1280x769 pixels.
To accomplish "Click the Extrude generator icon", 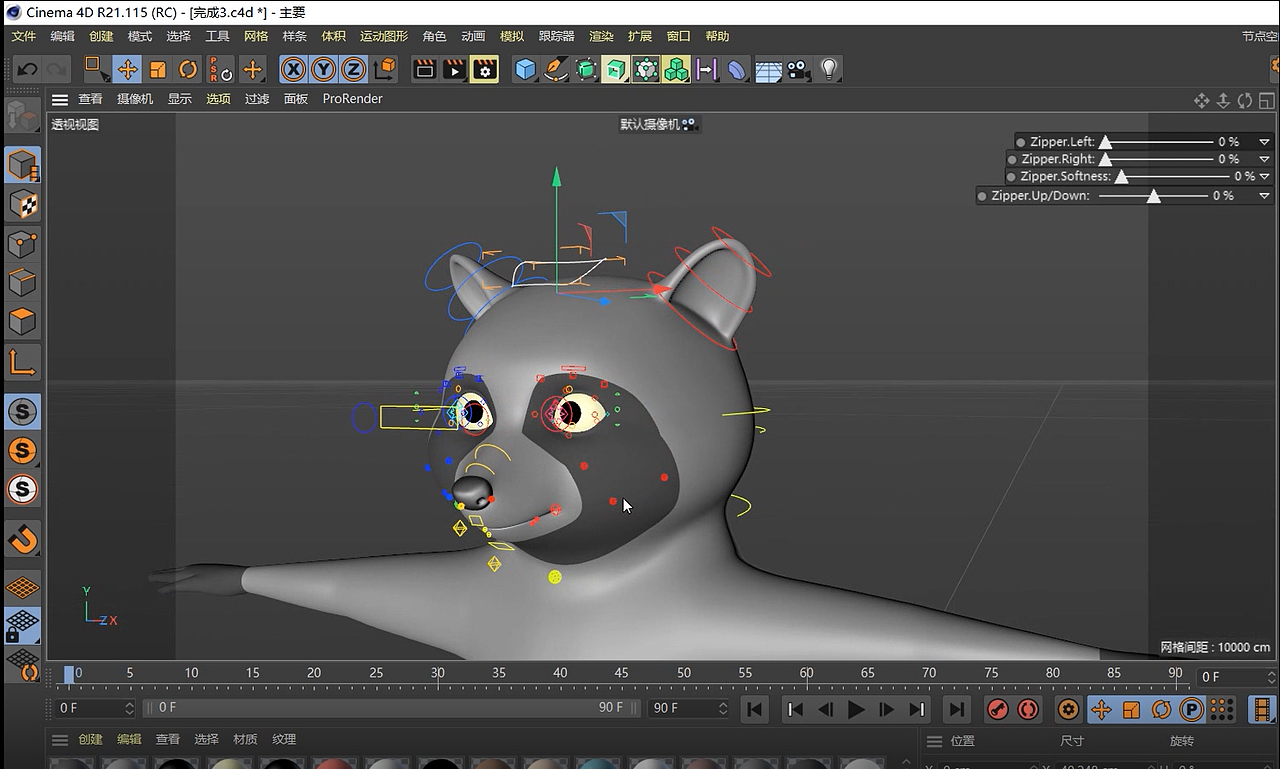I will click(616, 69).
